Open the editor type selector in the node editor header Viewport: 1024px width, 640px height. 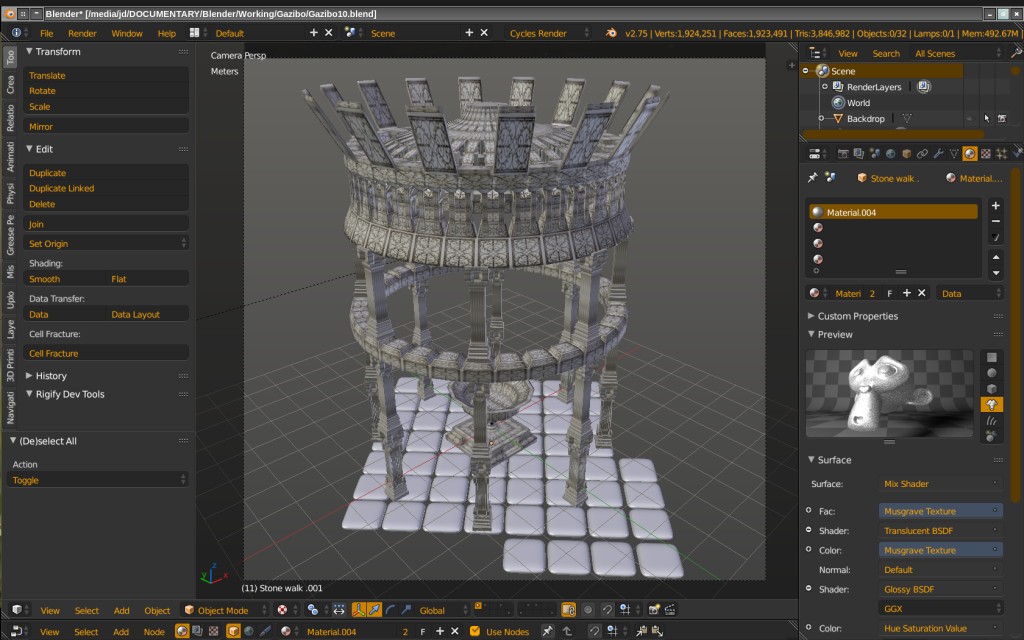coord(16,631)
